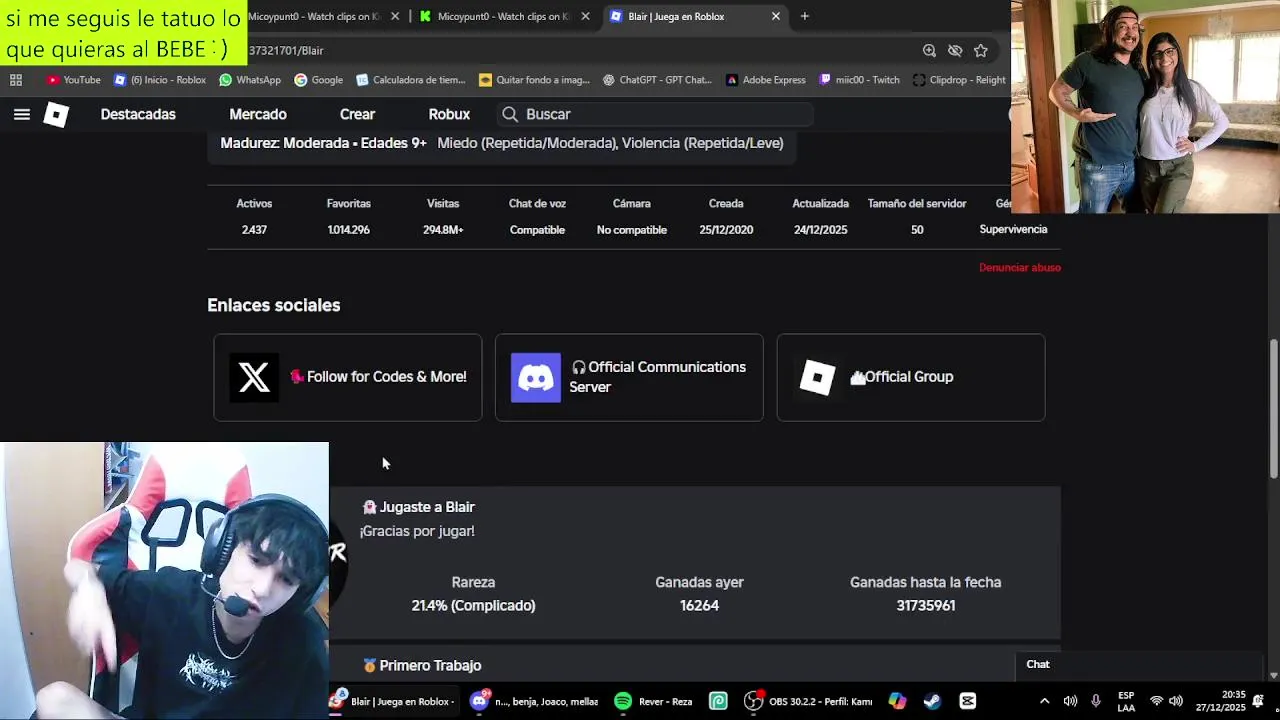
Task: Open Copilot icon in taskbar
Action: 897,701
